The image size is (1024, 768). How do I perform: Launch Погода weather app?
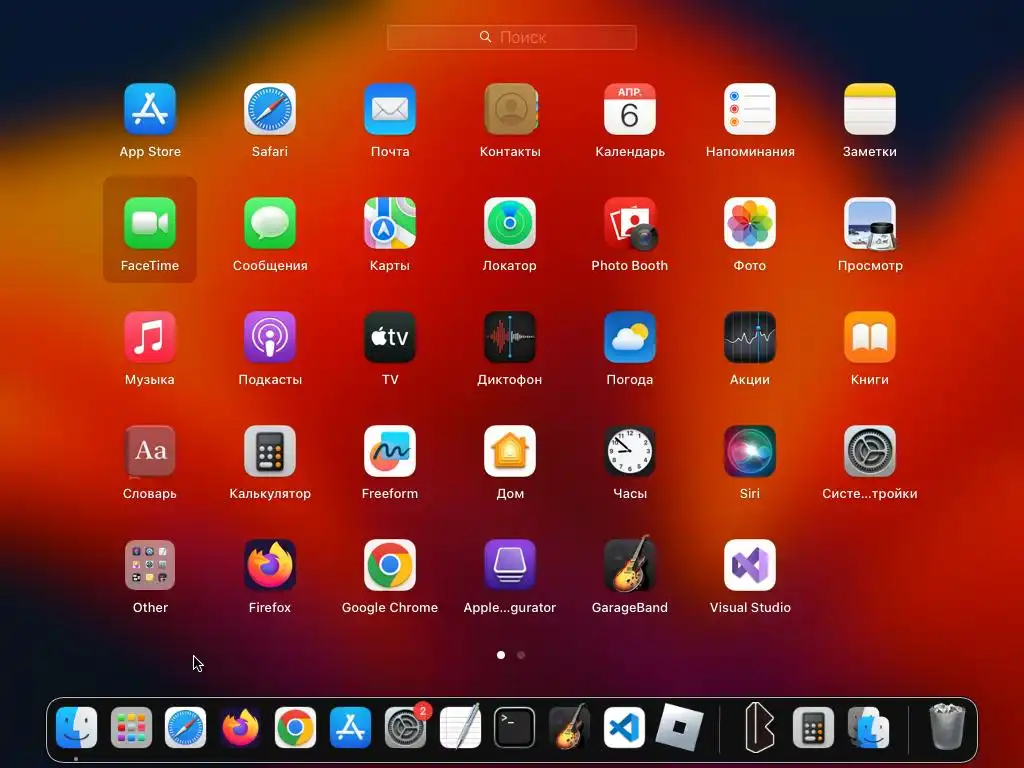pos(630,337)
